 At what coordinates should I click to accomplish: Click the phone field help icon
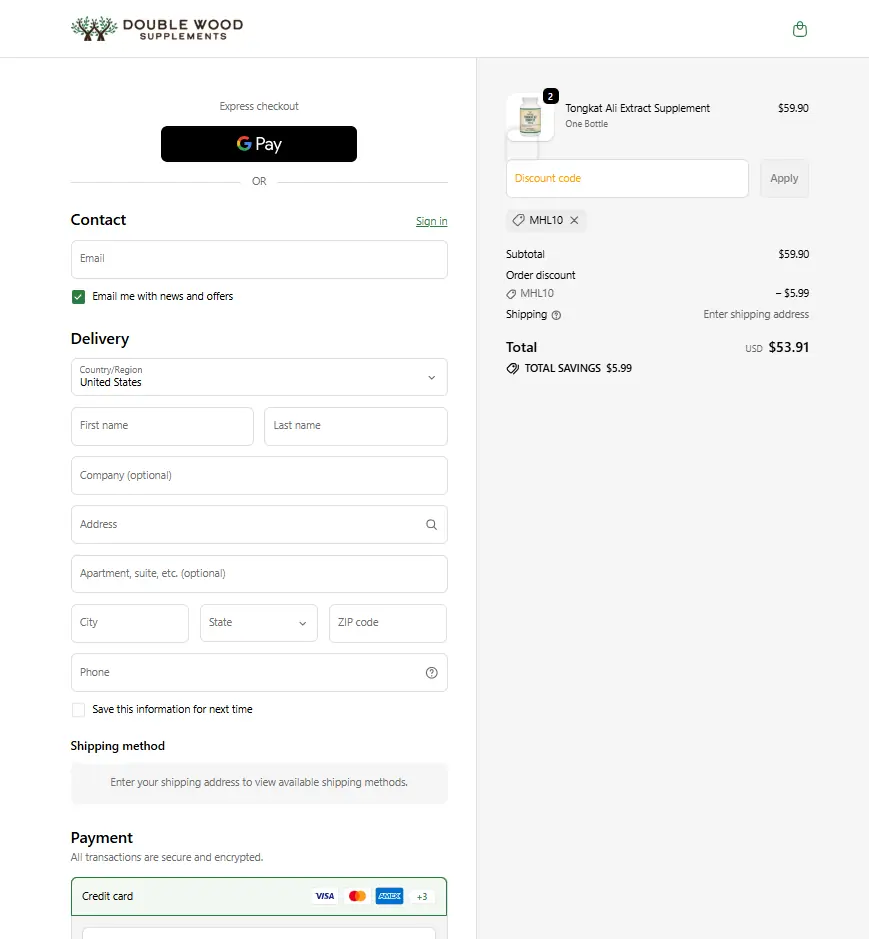(x=431, y=673)
